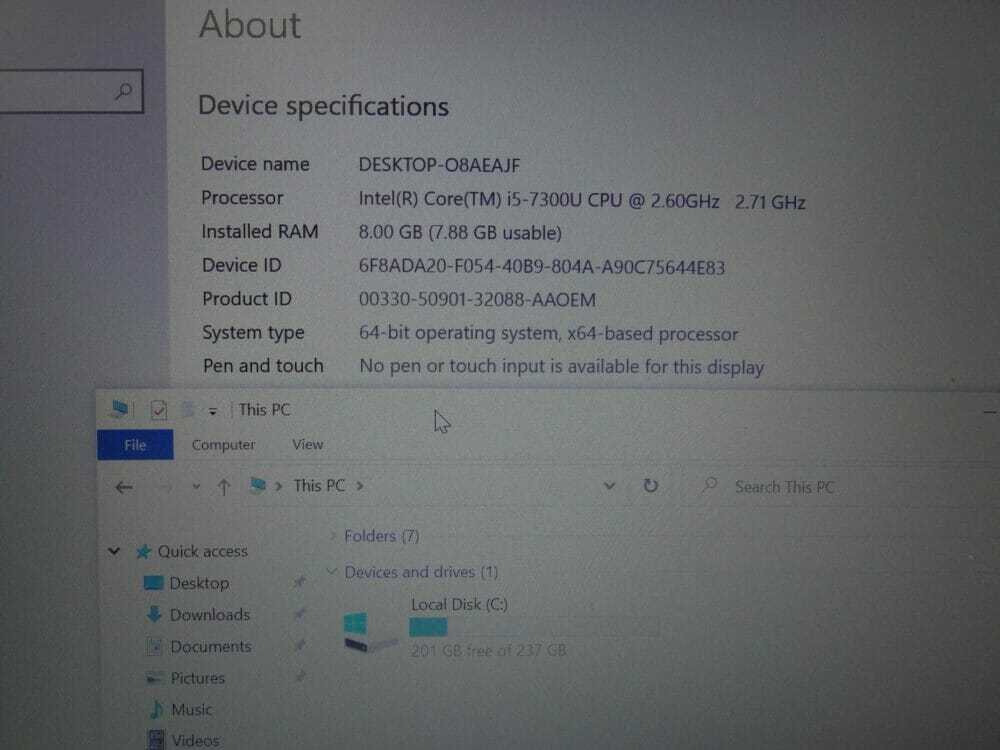This screenshot has height=750, width=1000.
Task: Click the Local Disk (C:) label
Action: (459, 604)
